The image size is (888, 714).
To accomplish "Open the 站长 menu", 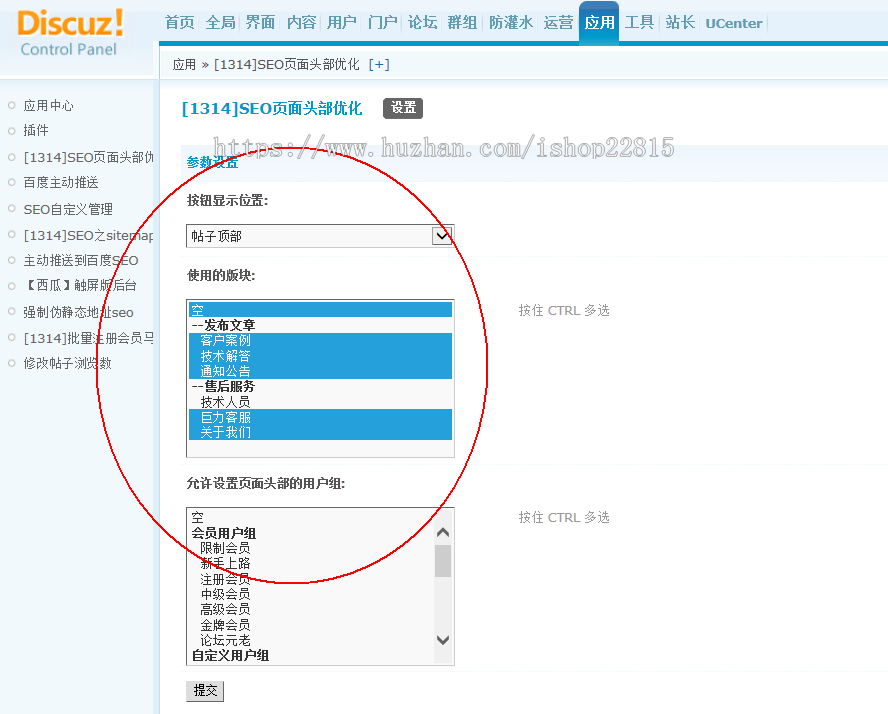I will [679, 22].
